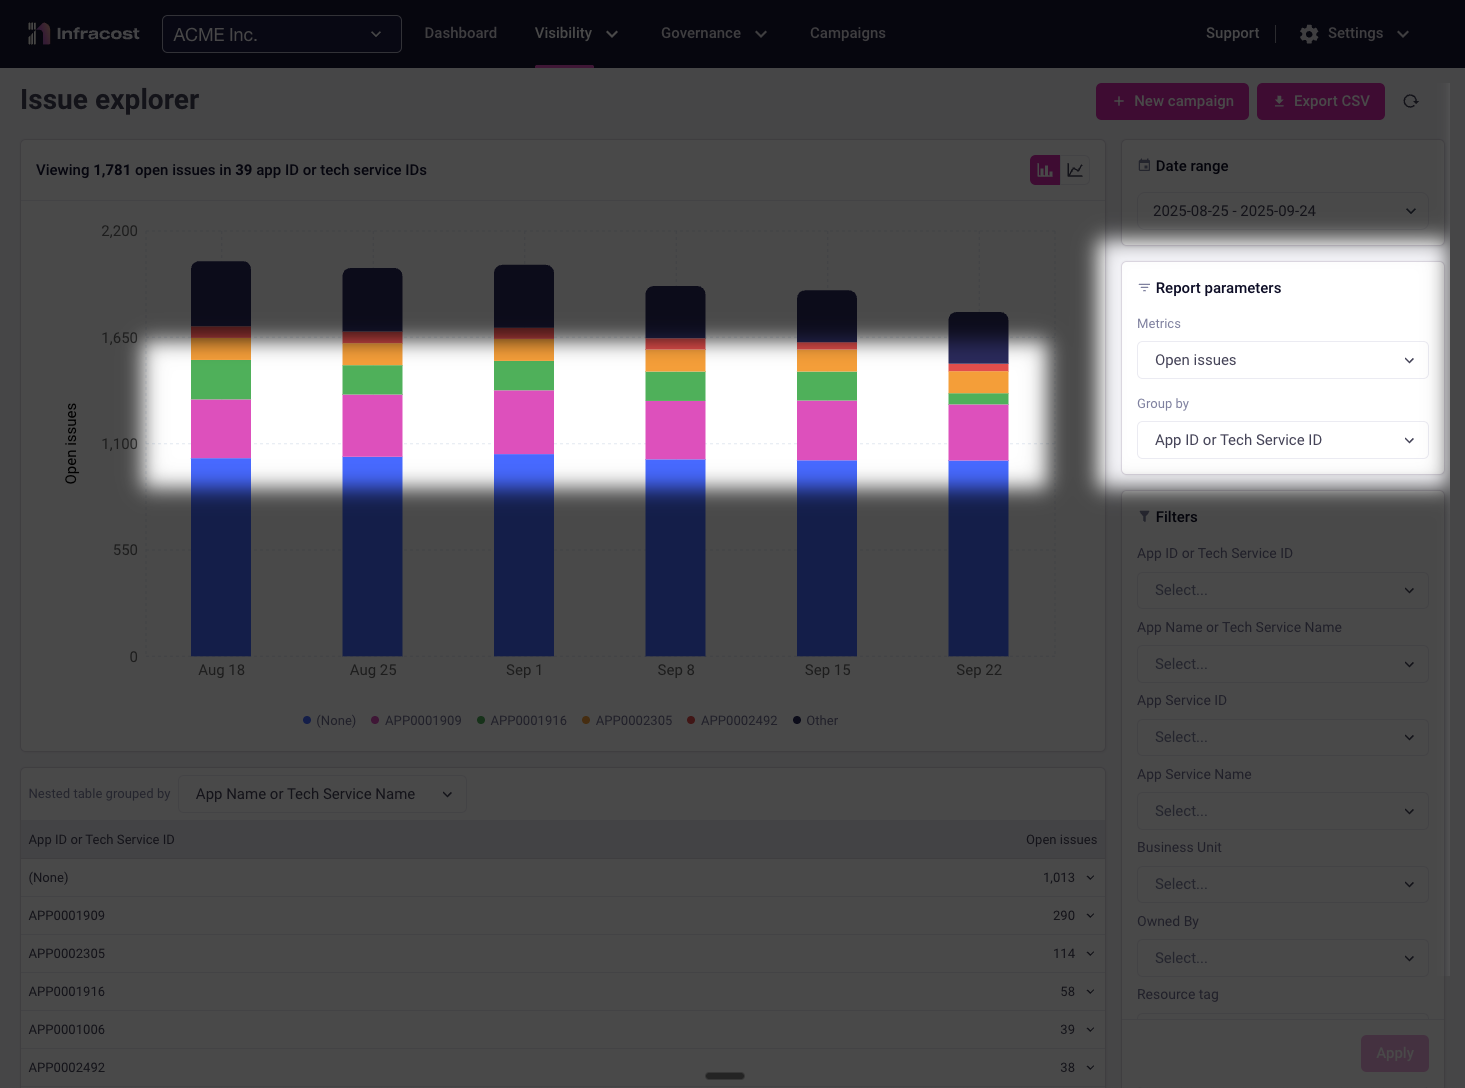This screenshot has height=1088, width=1465.
Task: Click the refresh icon near Export CSV
Action: (x=1411, y=101)
